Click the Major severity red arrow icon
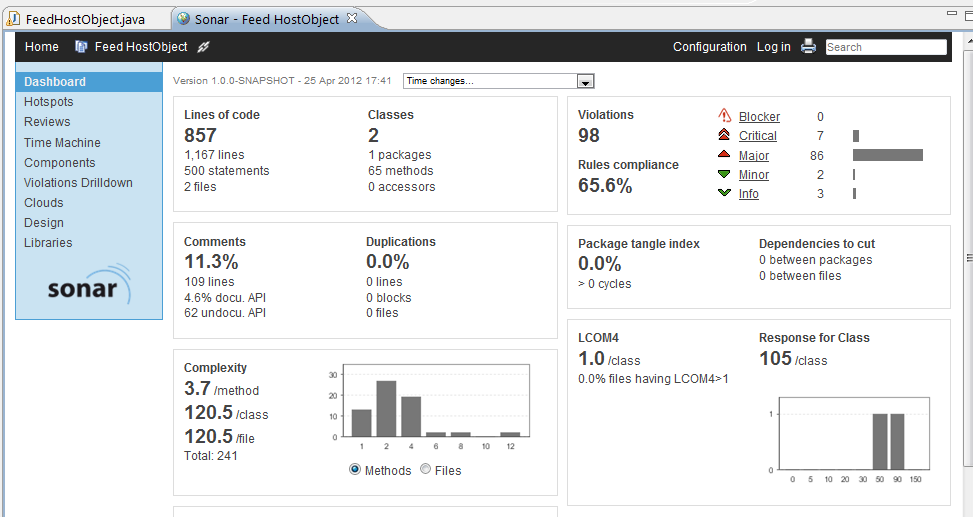Image resolution: width=973 pixels, height=517 pixels. point(724,154)
